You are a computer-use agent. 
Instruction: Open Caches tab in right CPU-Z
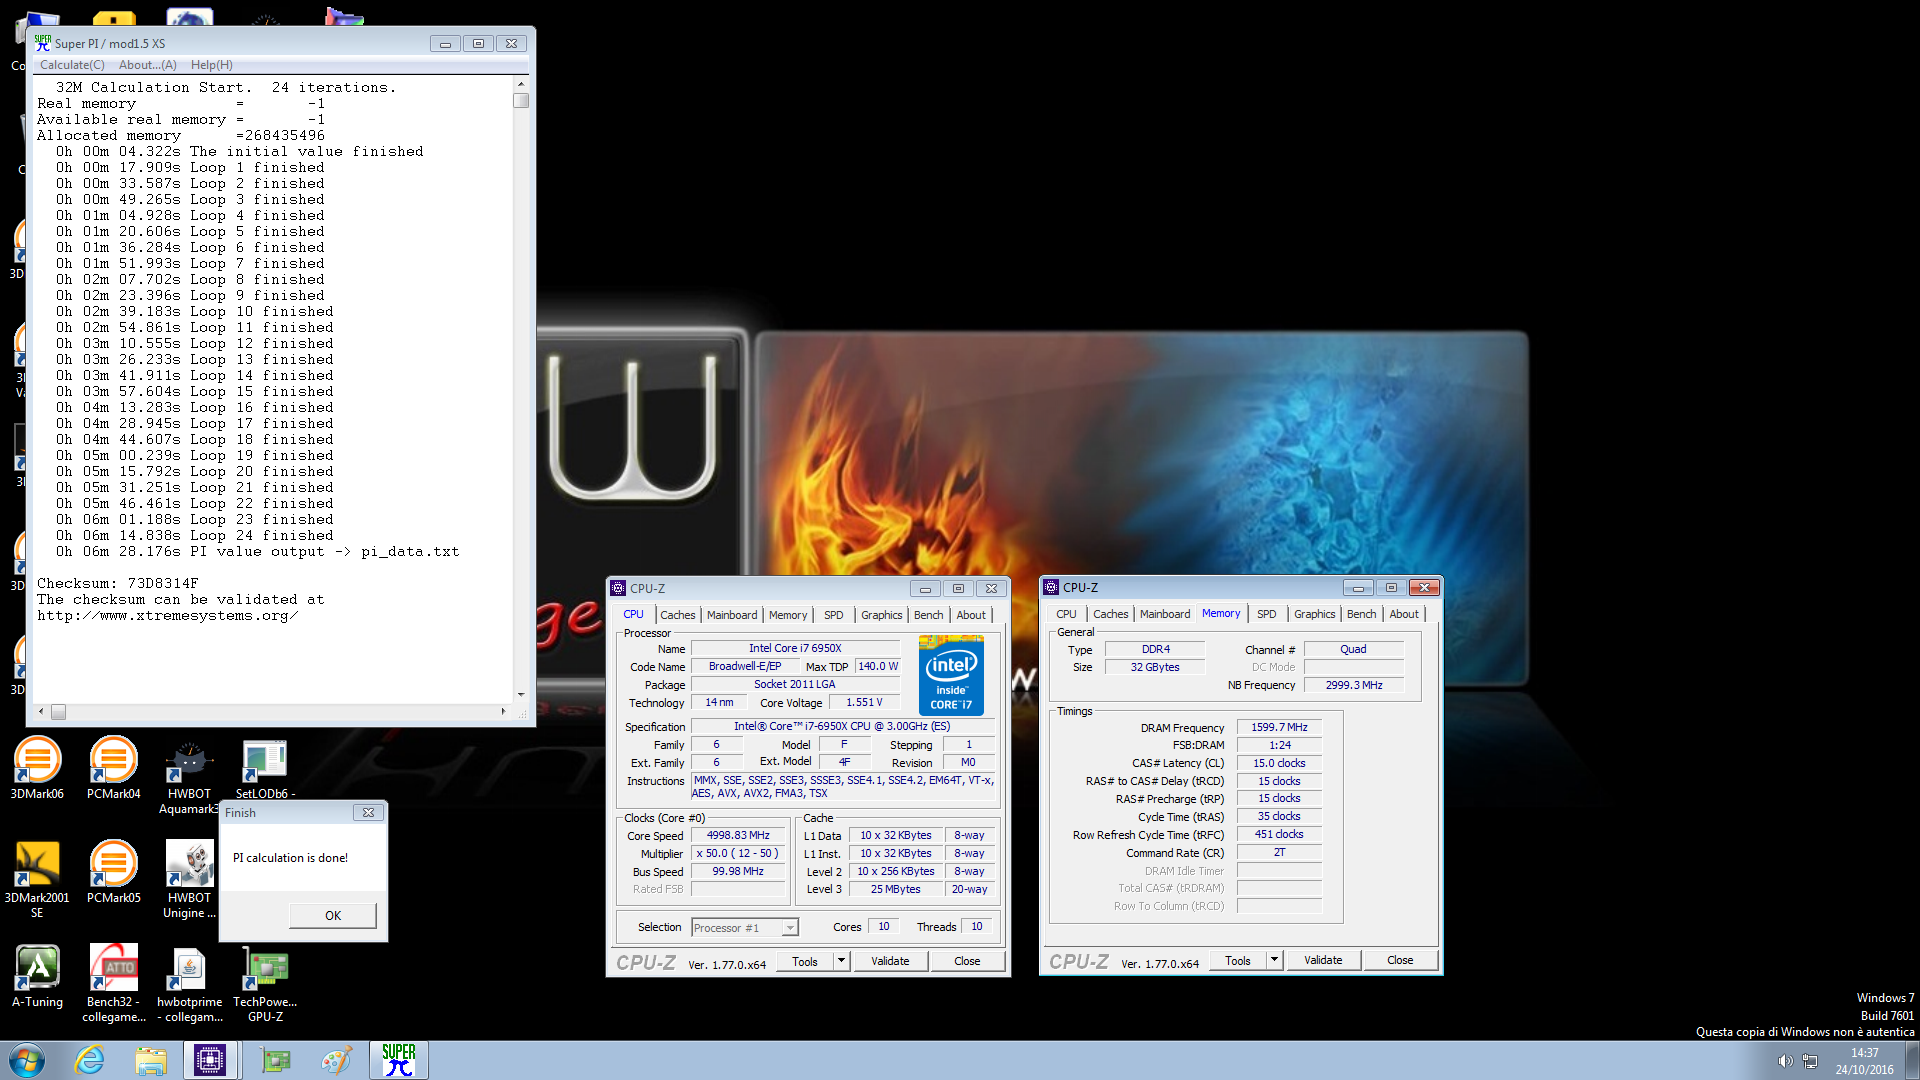(1110, 614)
